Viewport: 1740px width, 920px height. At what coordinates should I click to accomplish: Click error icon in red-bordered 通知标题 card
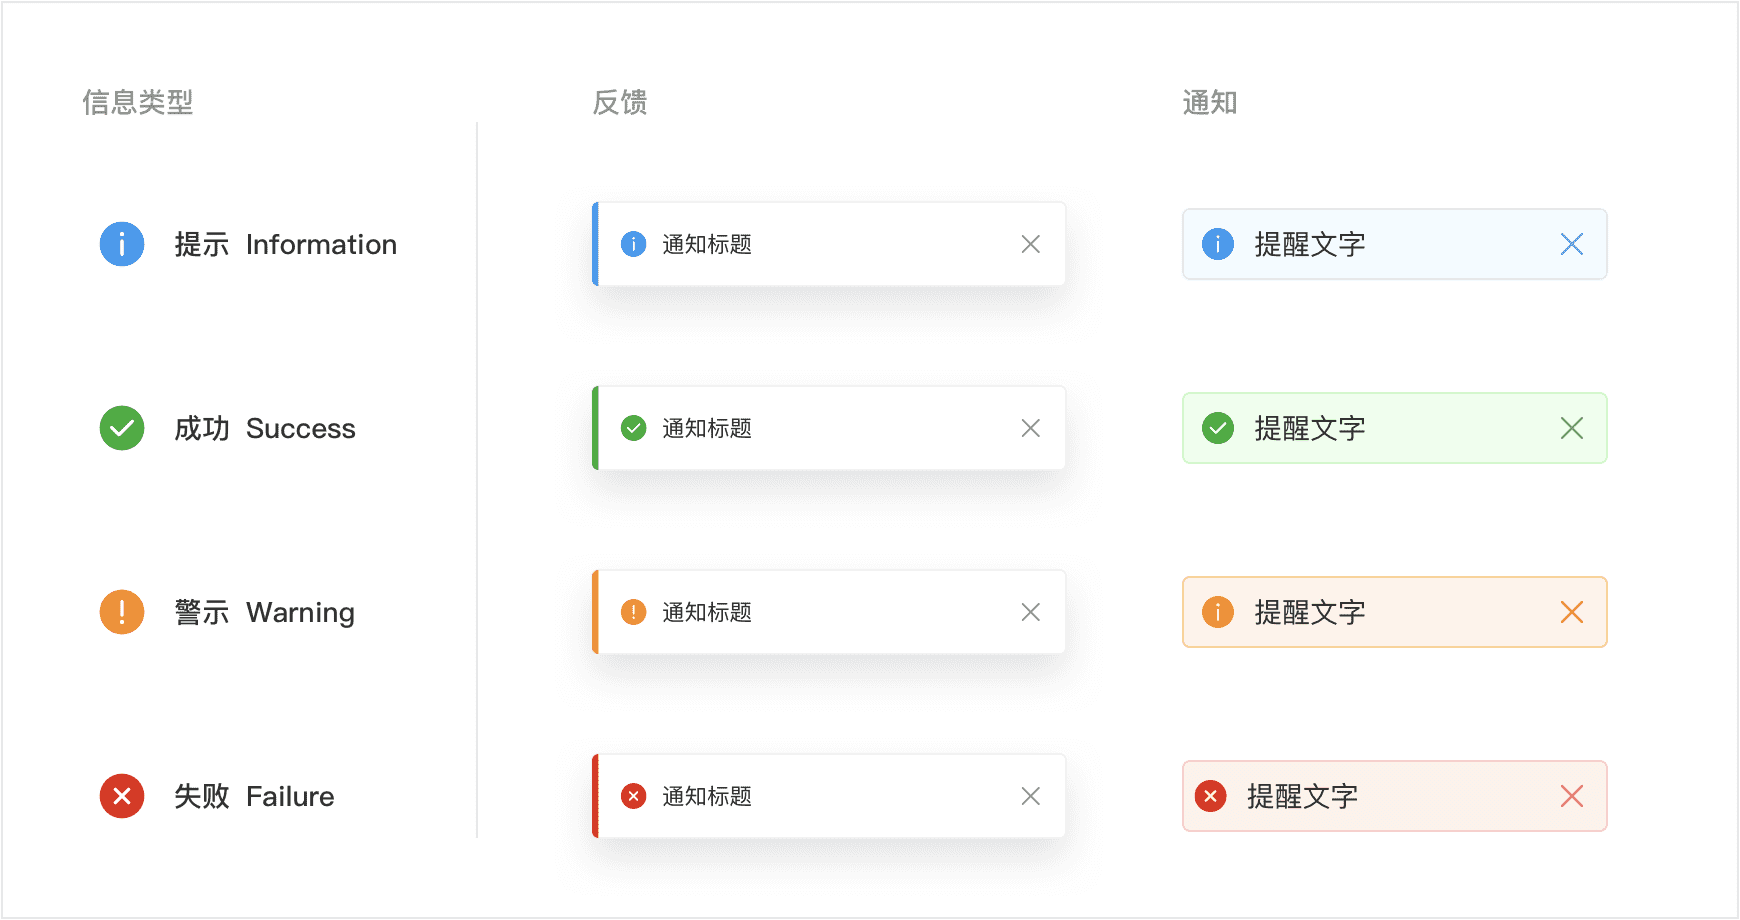(634, 796)
